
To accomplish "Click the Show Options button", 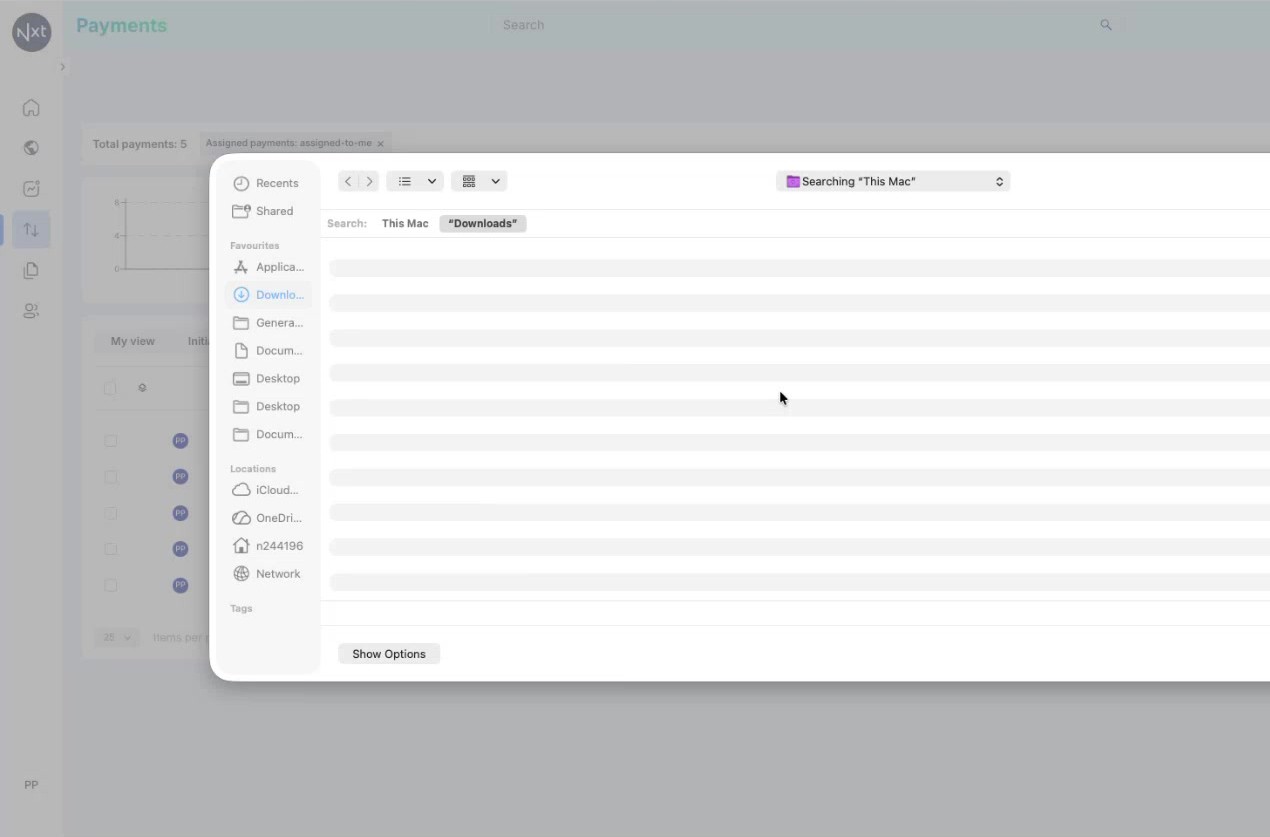I will [389, 654].
